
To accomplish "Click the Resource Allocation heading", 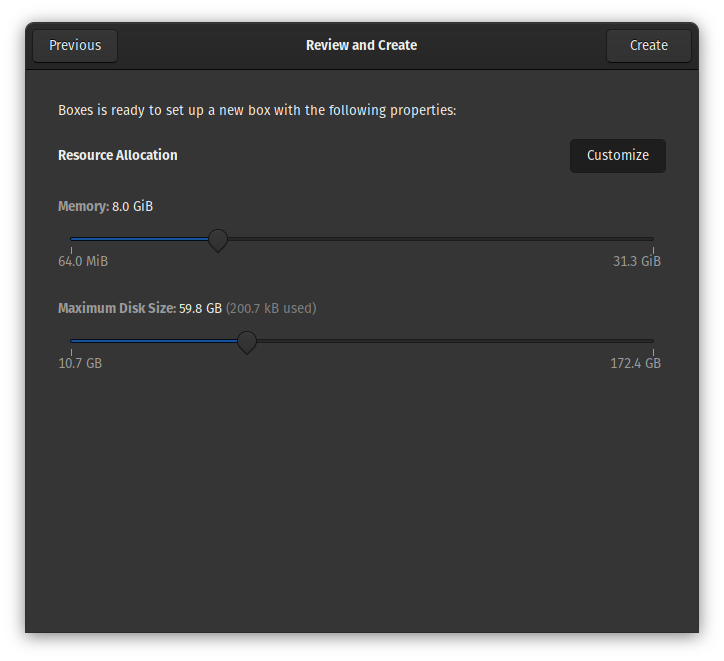I will coord(118,155).
